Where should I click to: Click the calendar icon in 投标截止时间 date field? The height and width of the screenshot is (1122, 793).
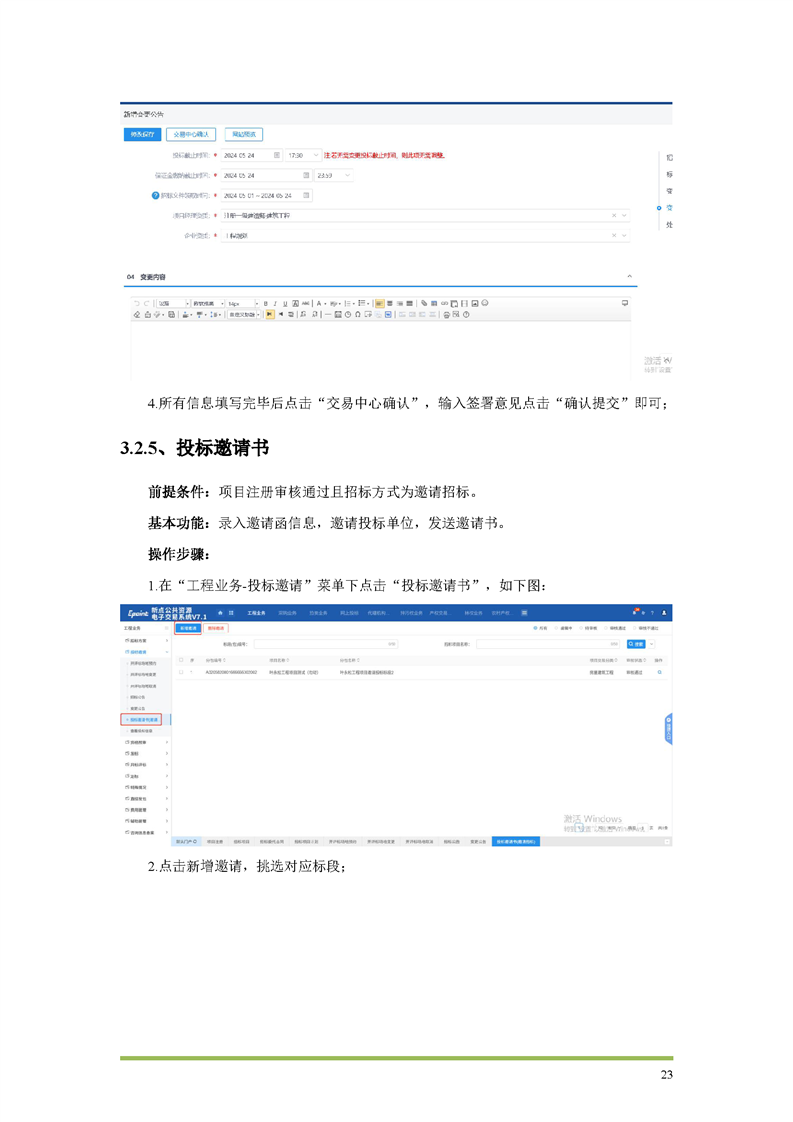(x=277, y=156)
